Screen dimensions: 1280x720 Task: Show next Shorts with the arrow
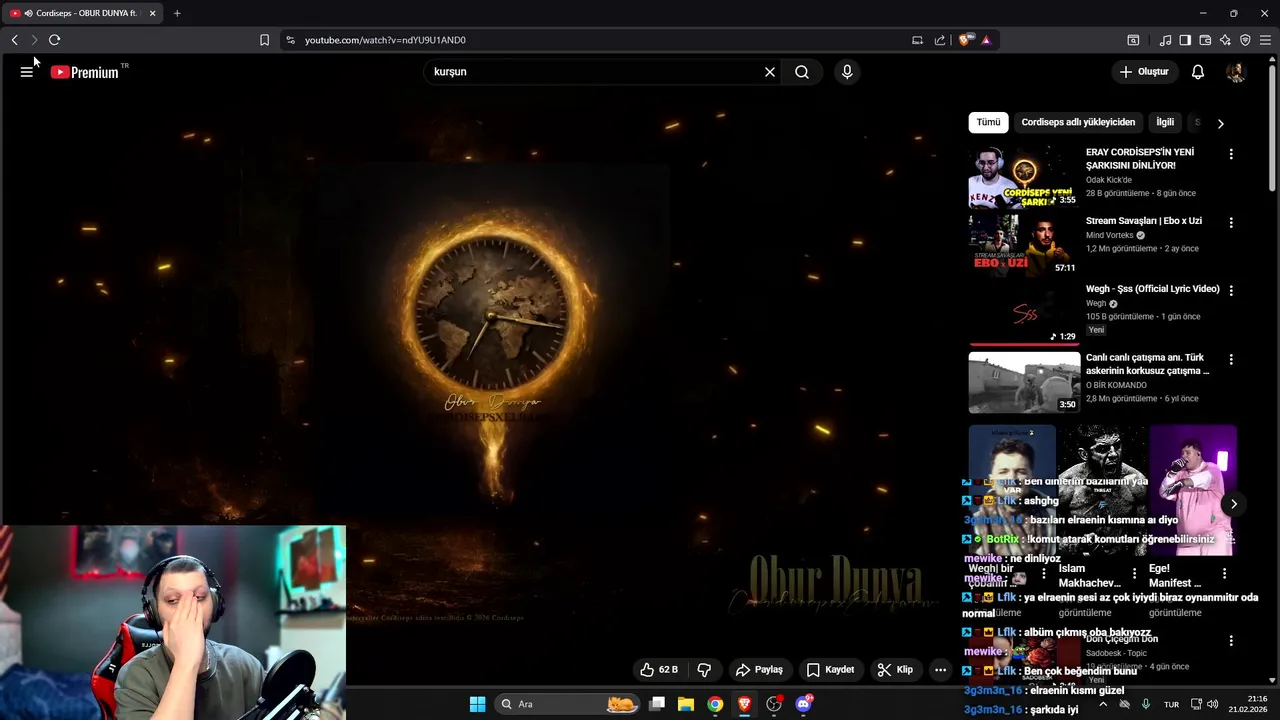point(1233,504)
